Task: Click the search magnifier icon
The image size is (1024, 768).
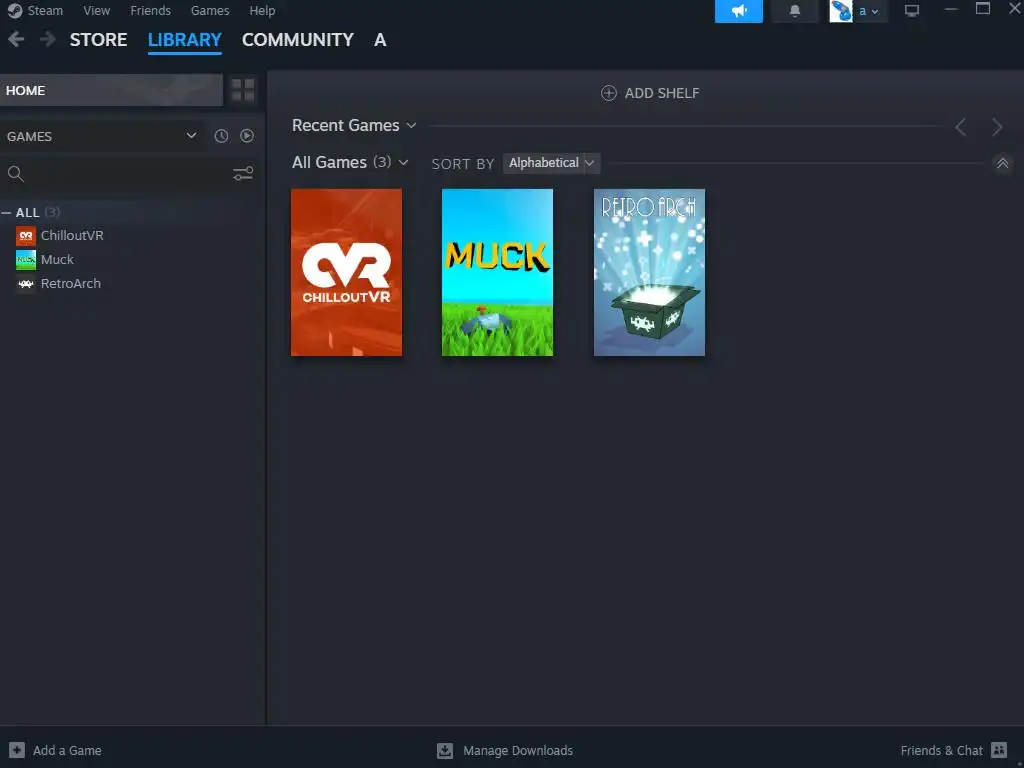Action: [16, 174]
